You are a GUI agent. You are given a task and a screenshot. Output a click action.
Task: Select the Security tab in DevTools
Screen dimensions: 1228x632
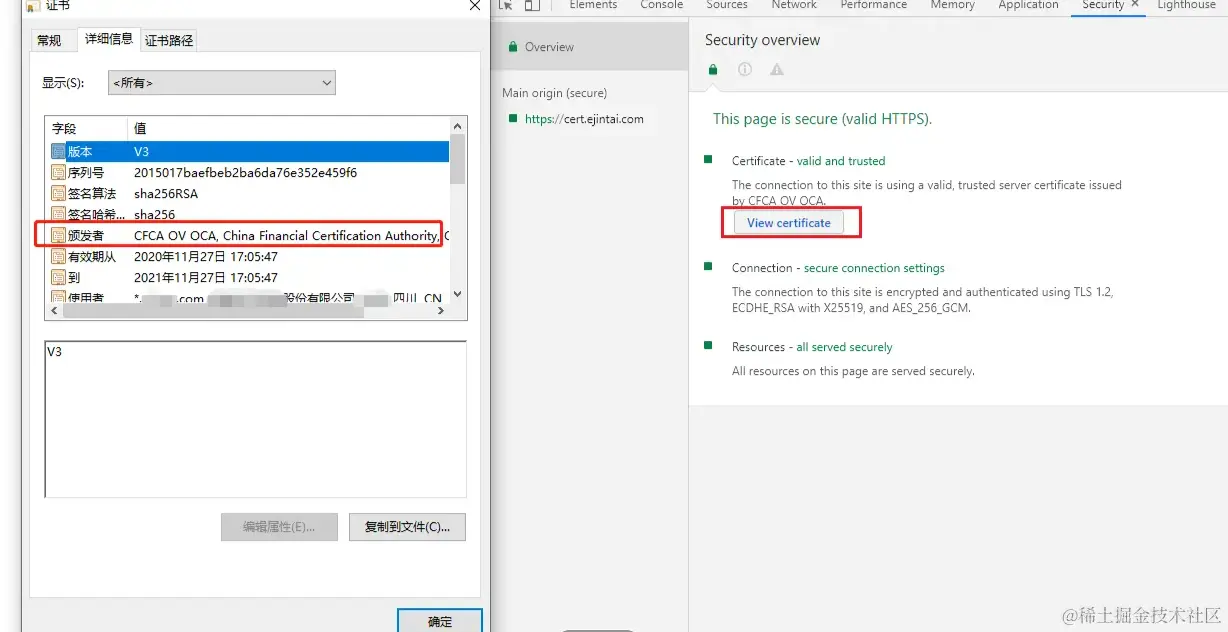click(x=1103, y=5)
